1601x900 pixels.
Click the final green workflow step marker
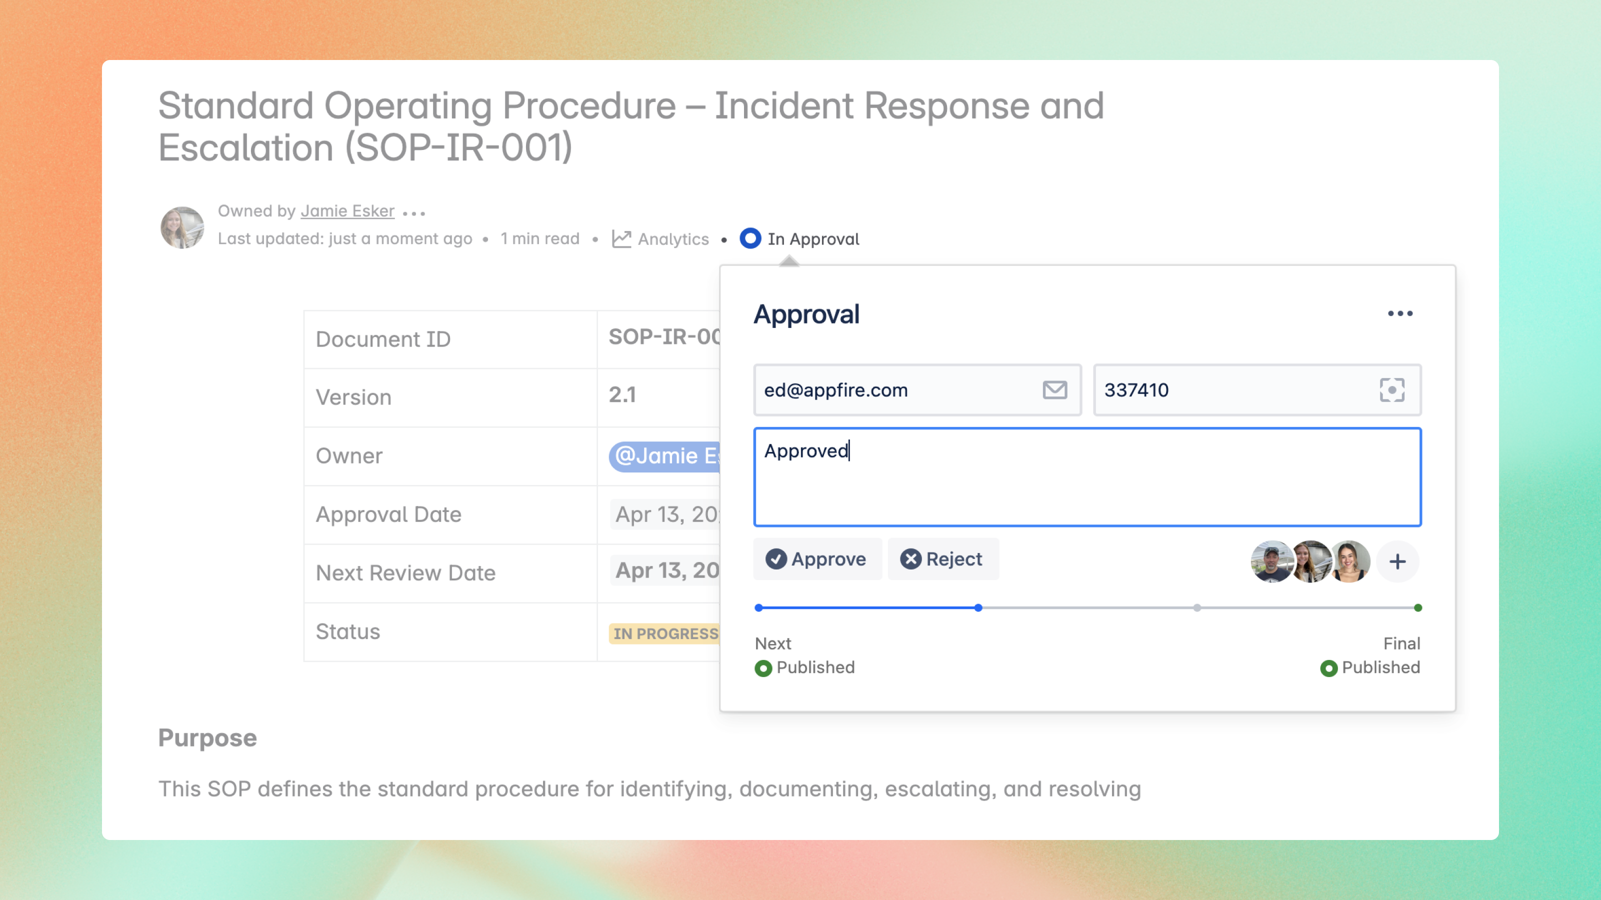tap(1417, 608)
